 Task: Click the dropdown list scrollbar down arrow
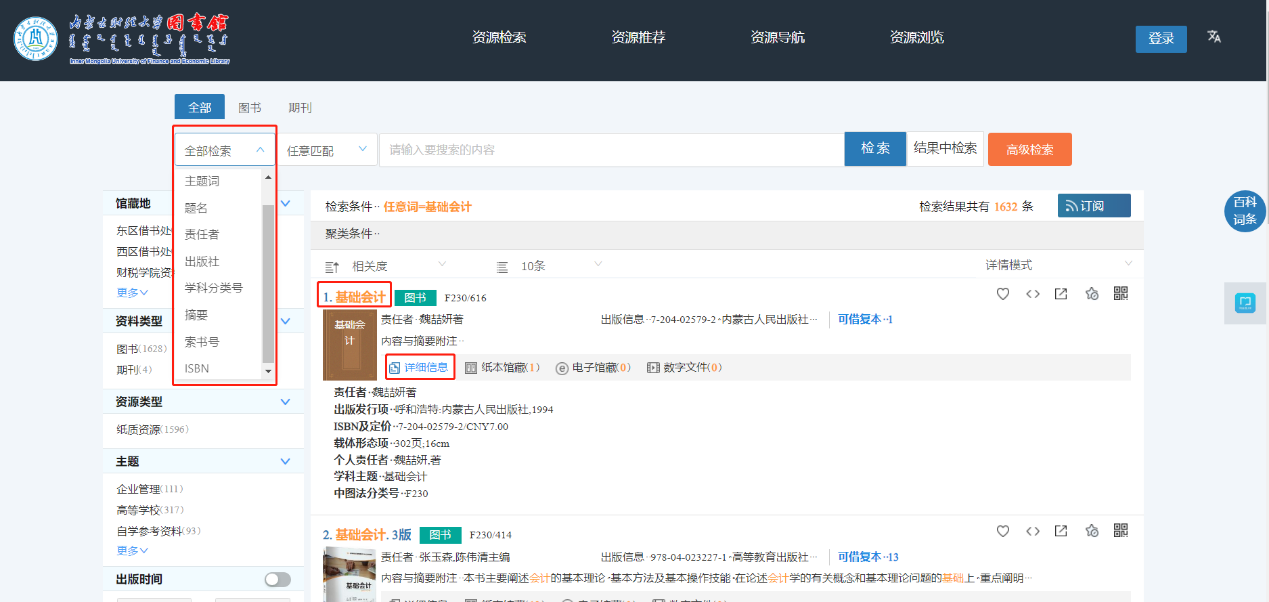coord(267,371)
